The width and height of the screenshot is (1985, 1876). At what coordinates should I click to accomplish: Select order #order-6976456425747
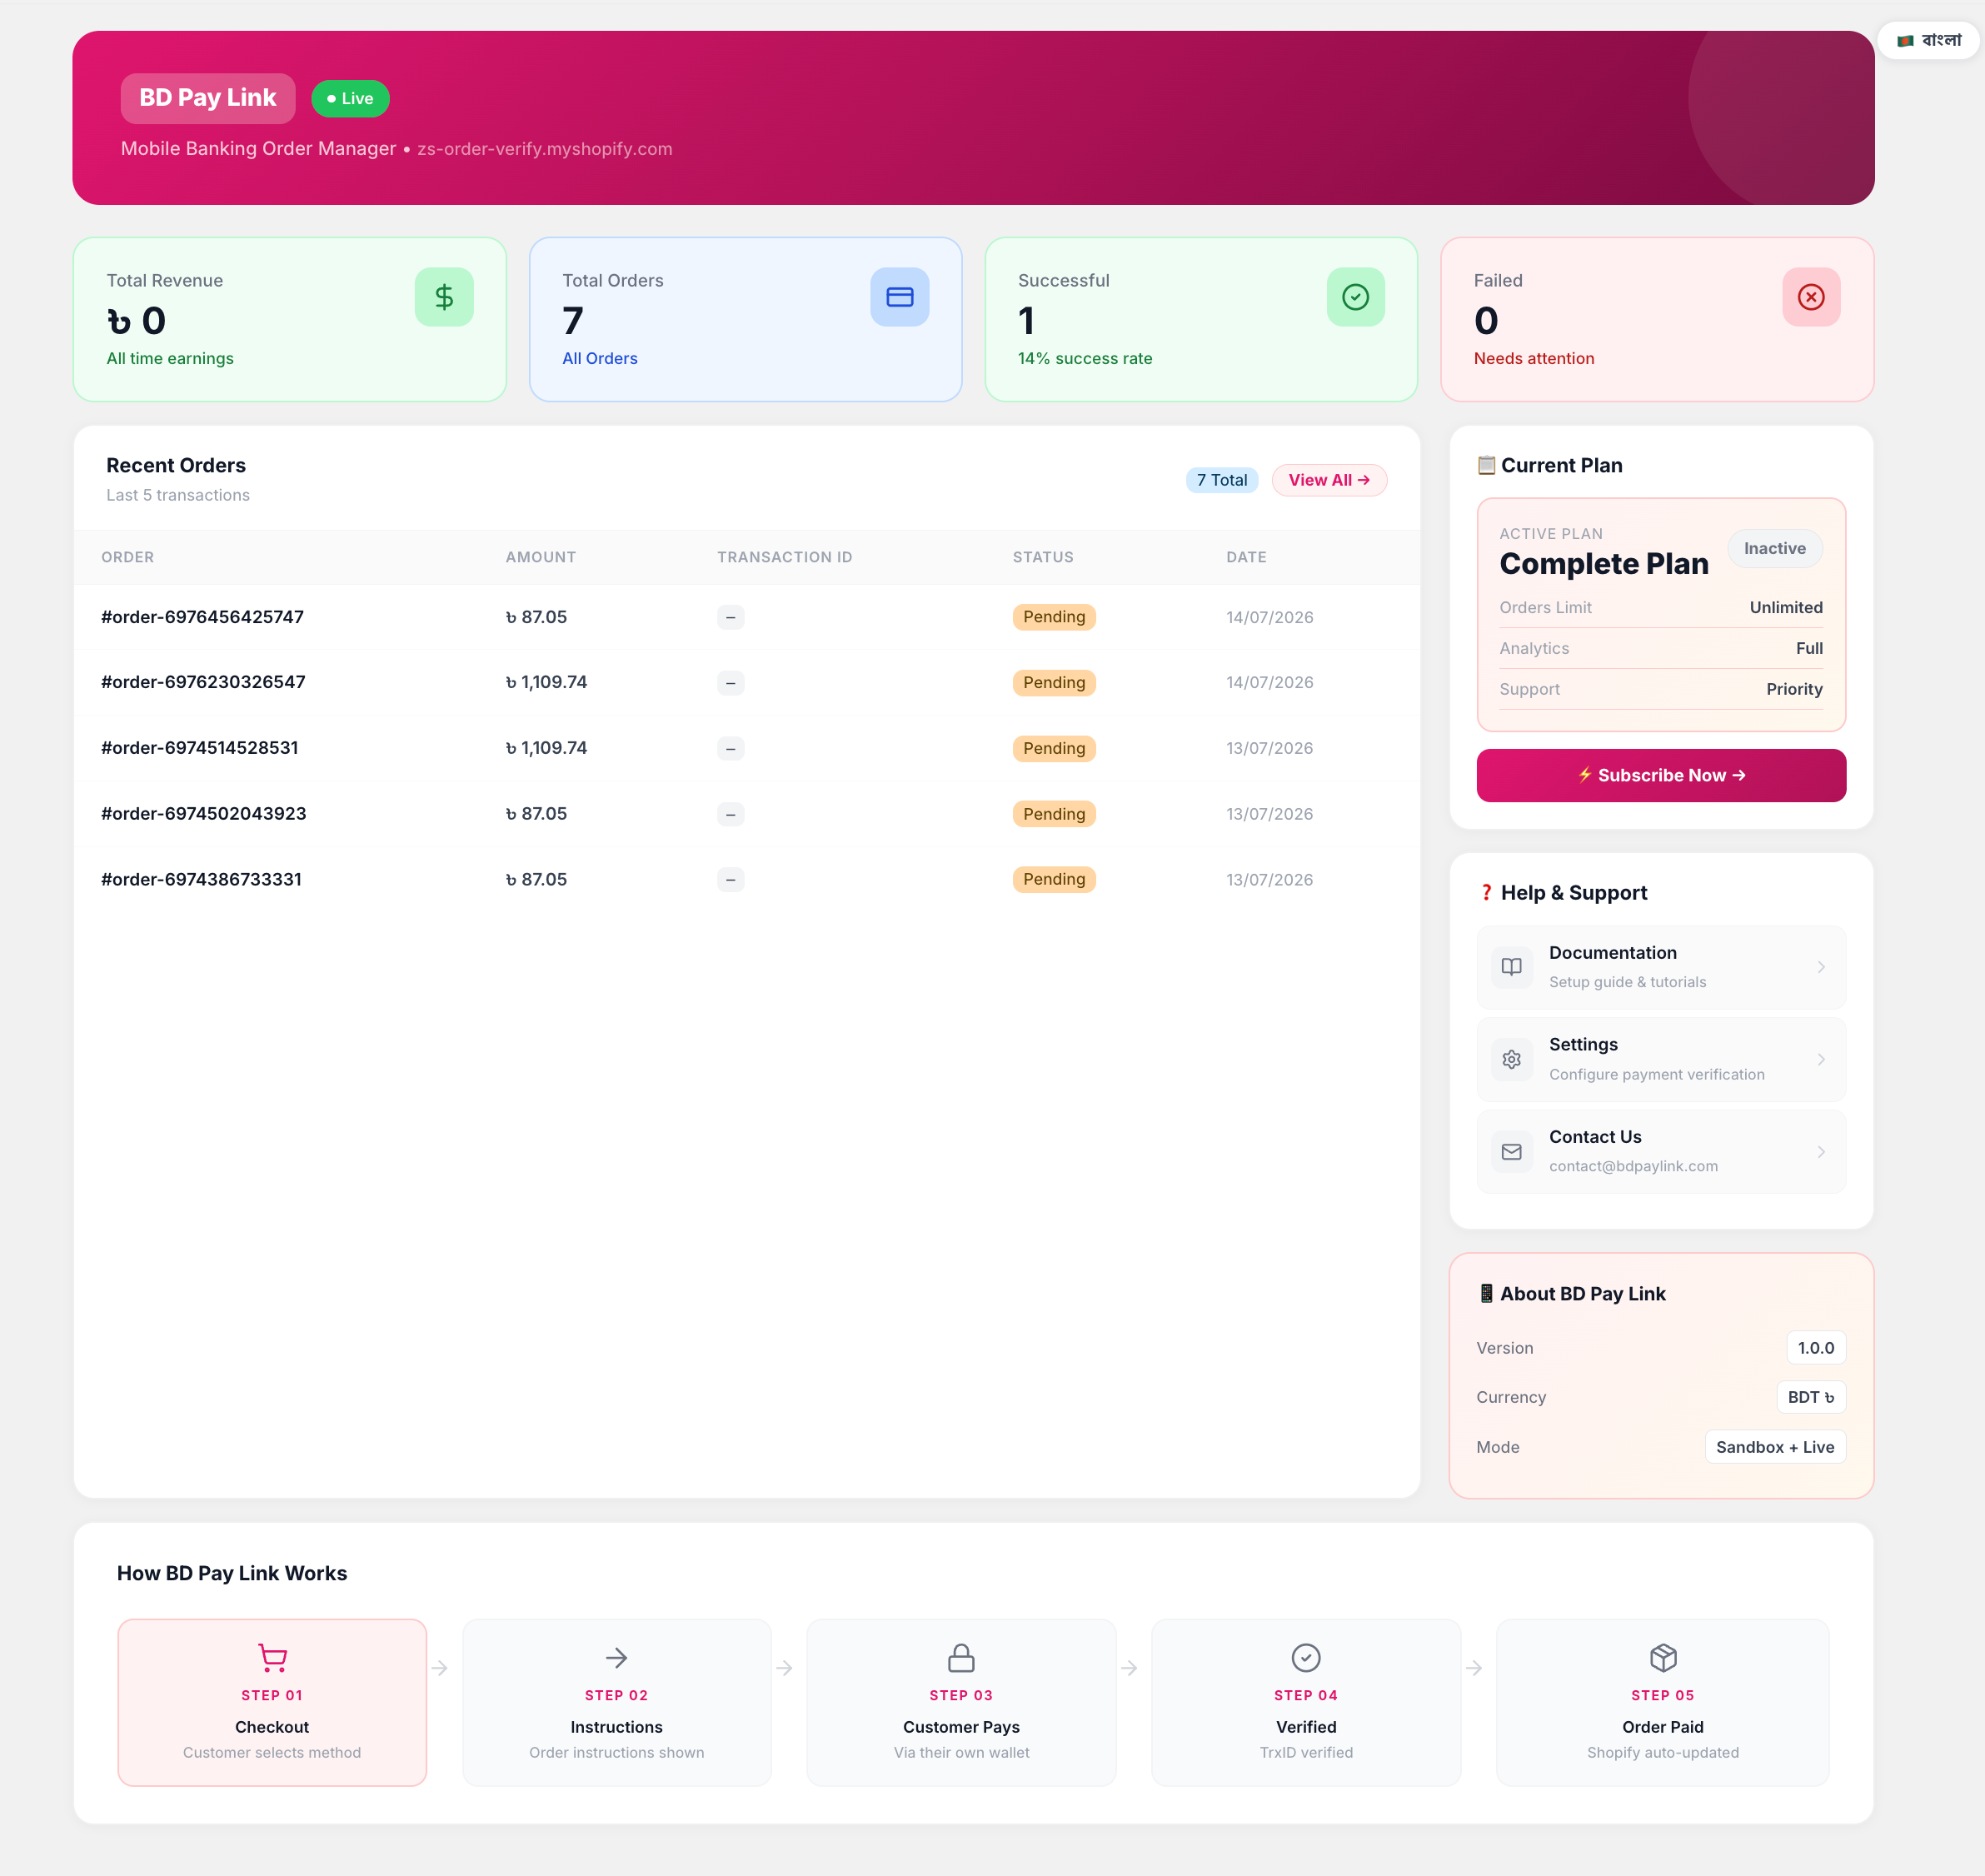[202, 617]
